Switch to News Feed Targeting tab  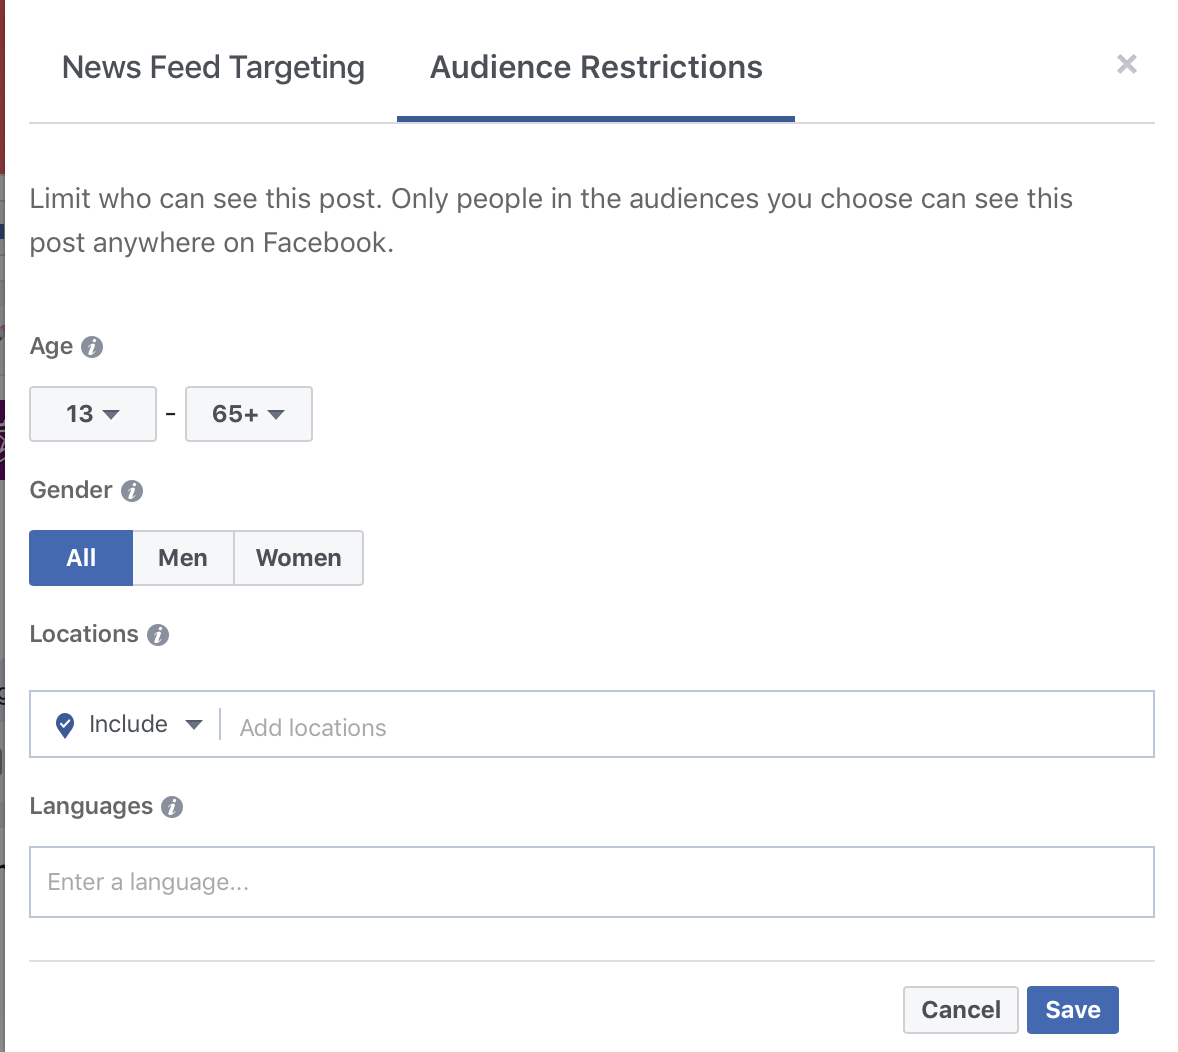213,68
